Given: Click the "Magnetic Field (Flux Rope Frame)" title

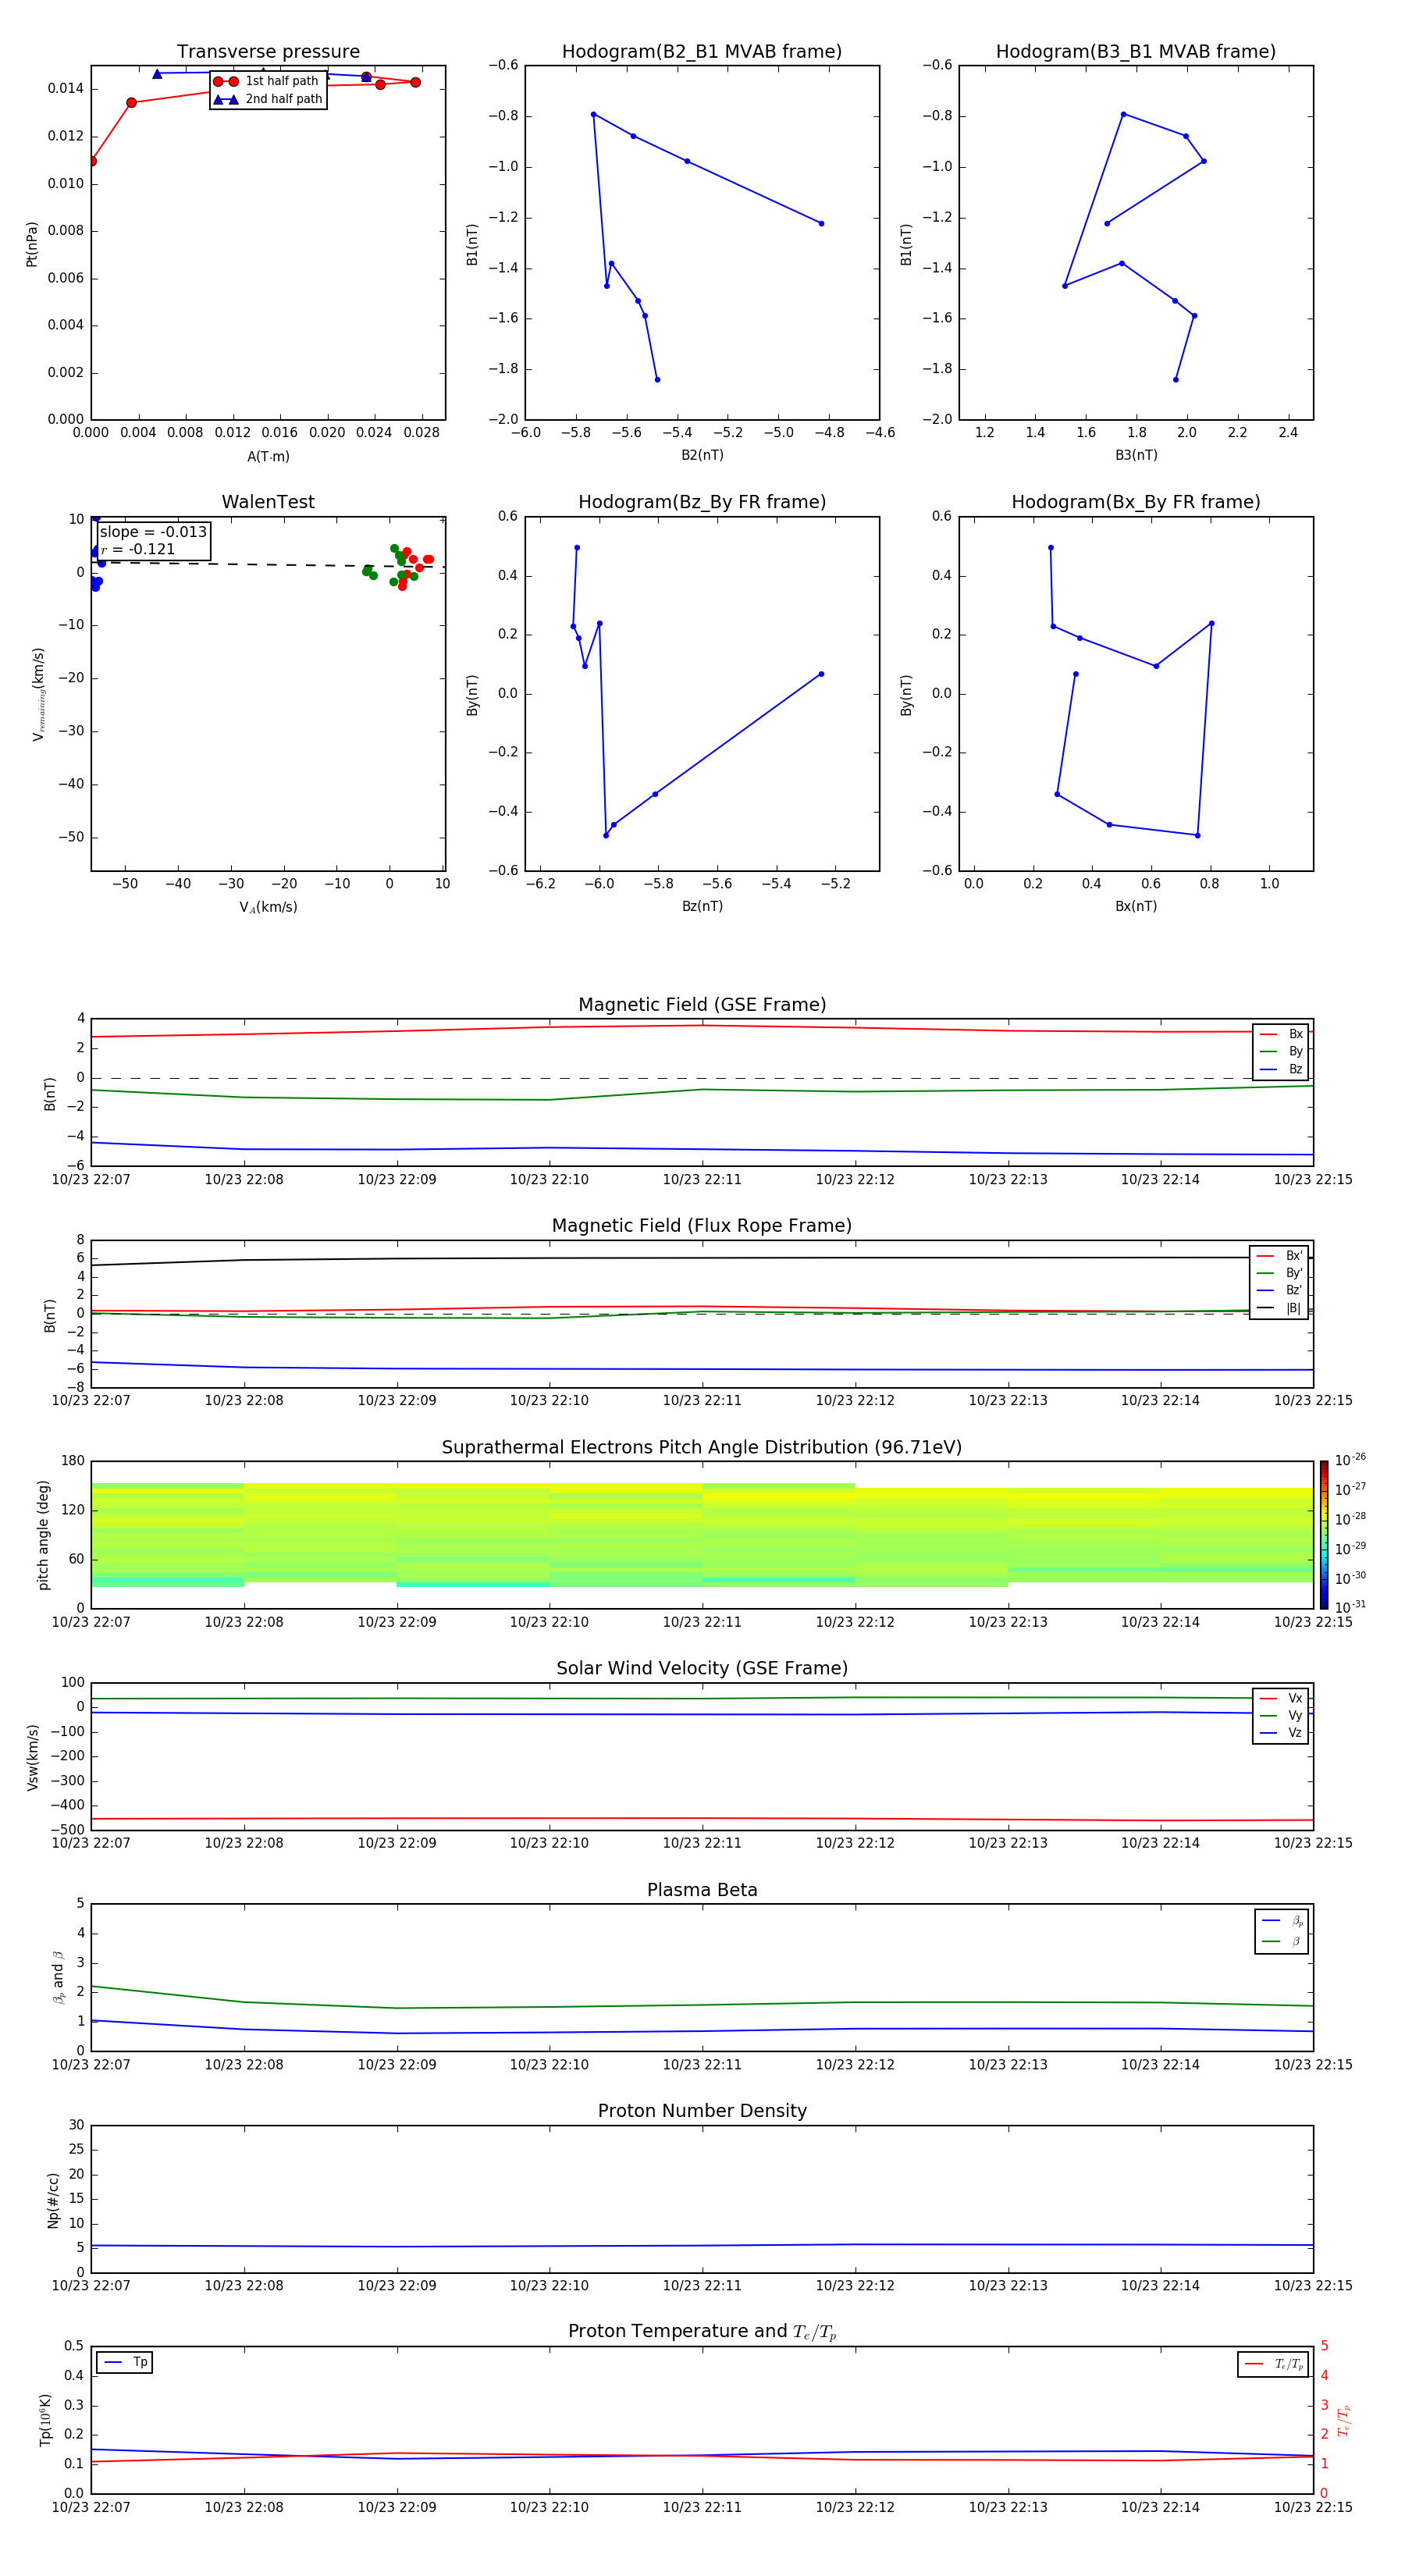Looking at the screenshot, I should [x=702, y=1226].
